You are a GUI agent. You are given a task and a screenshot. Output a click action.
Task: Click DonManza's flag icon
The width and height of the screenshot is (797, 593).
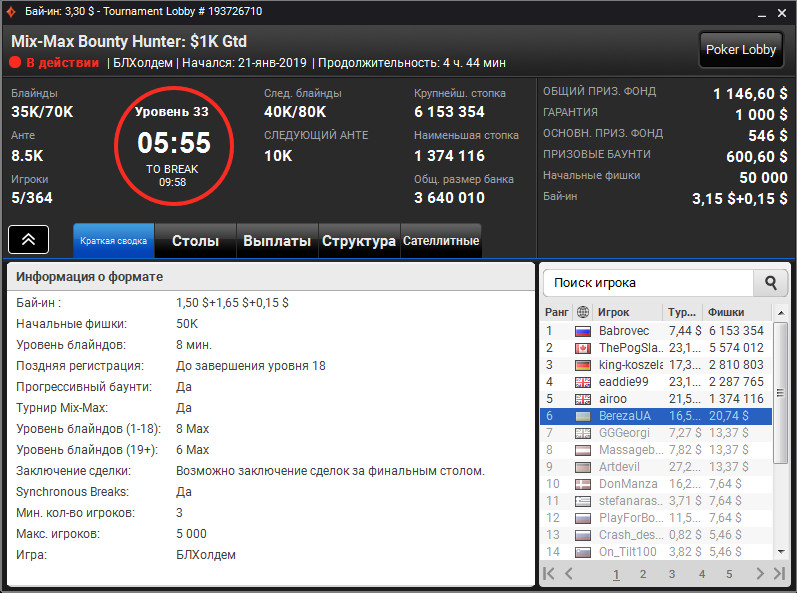583,484
